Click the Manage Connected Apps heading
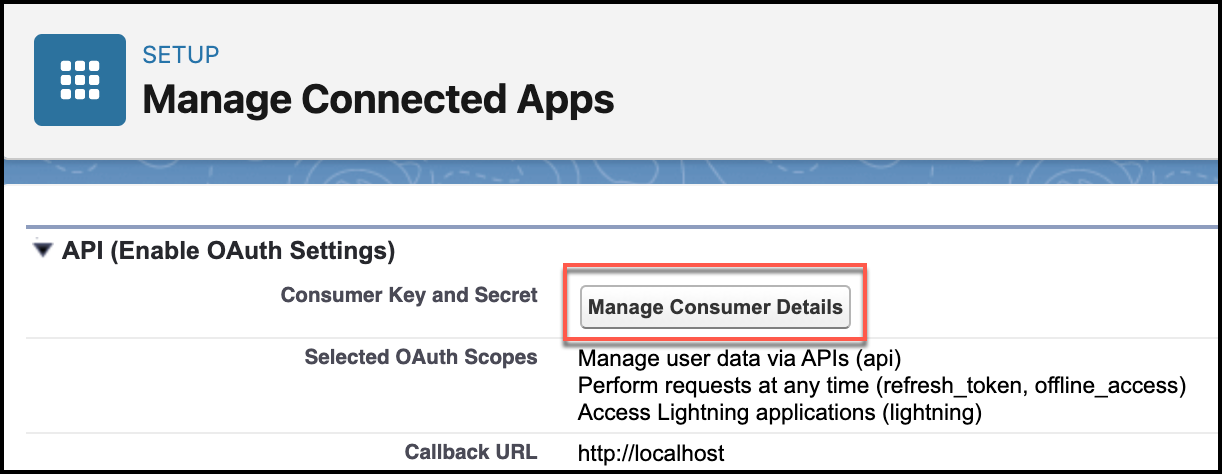 click(x=378, y=99)
